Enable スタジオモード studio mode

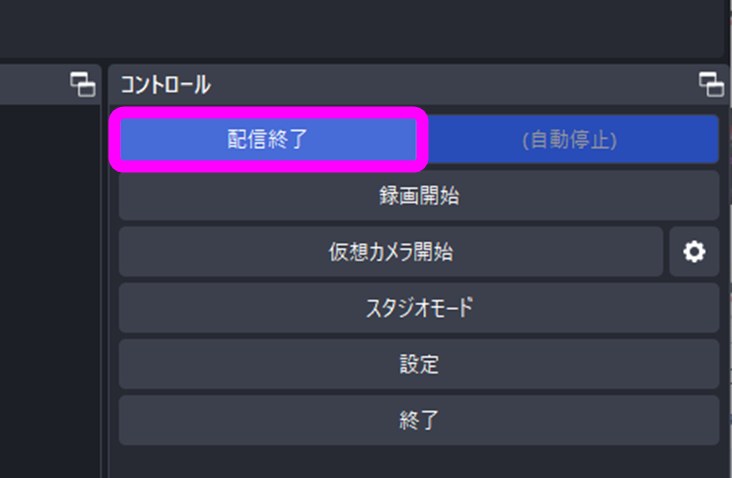click(x=419, y=308)
